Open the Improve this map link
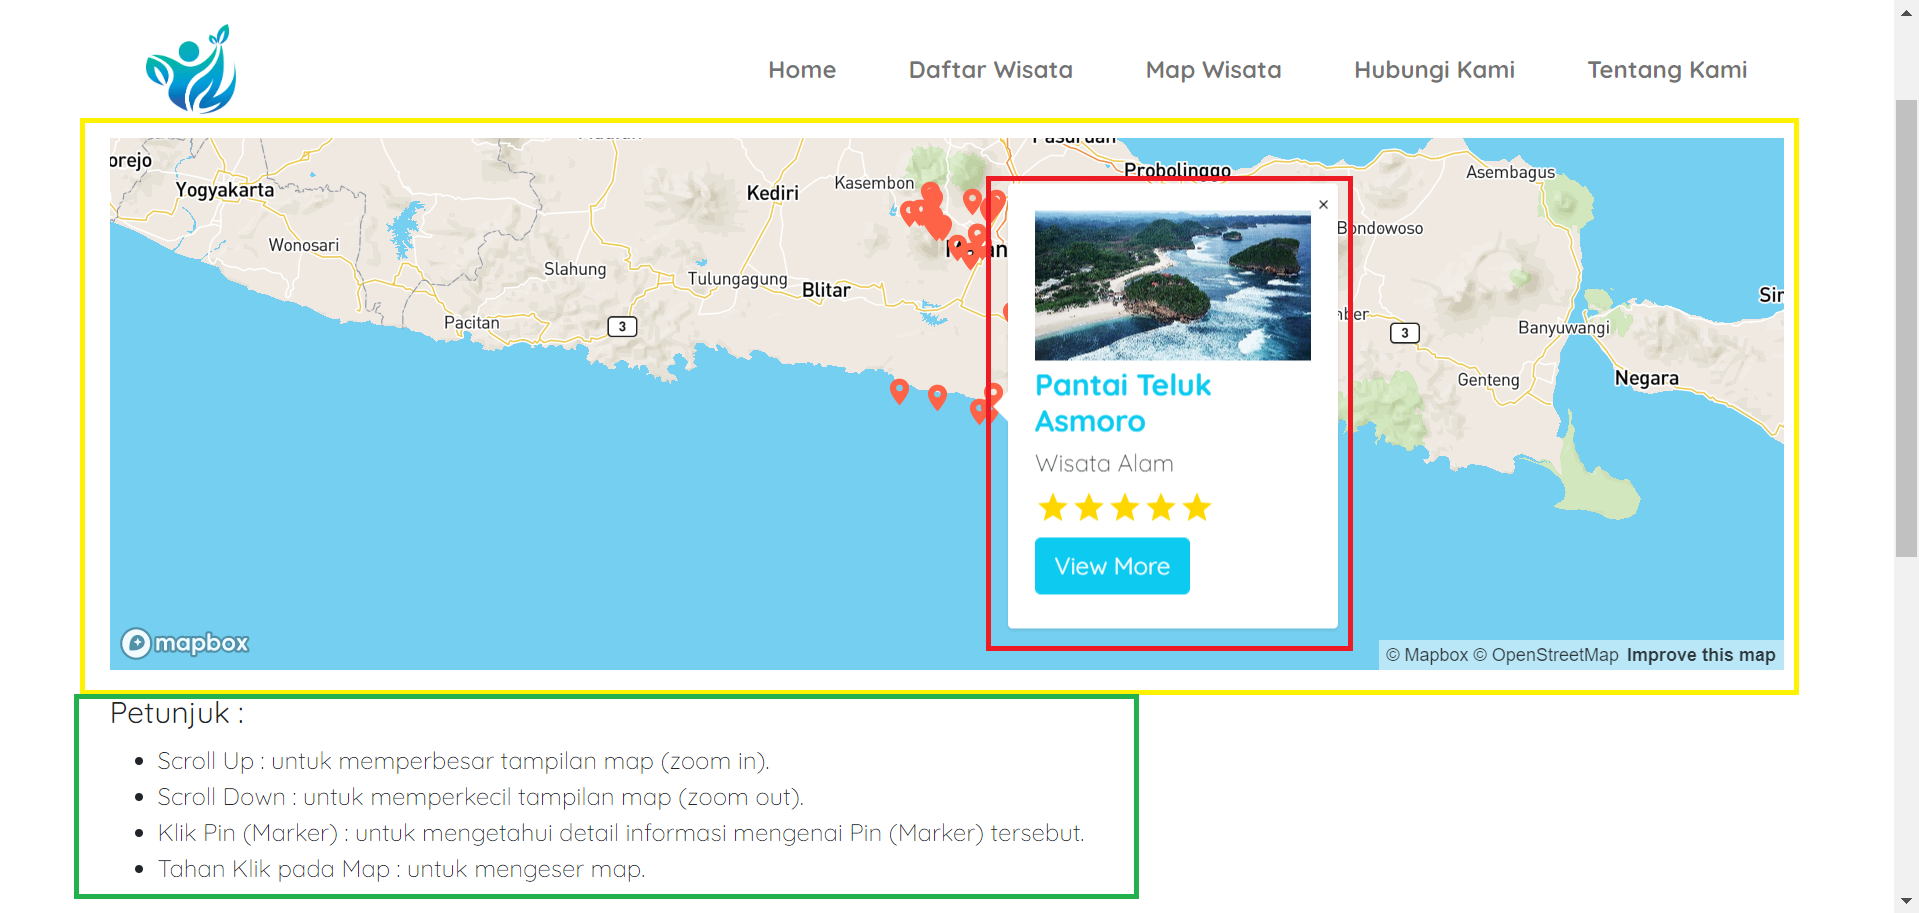 (x=1700, y=655)
